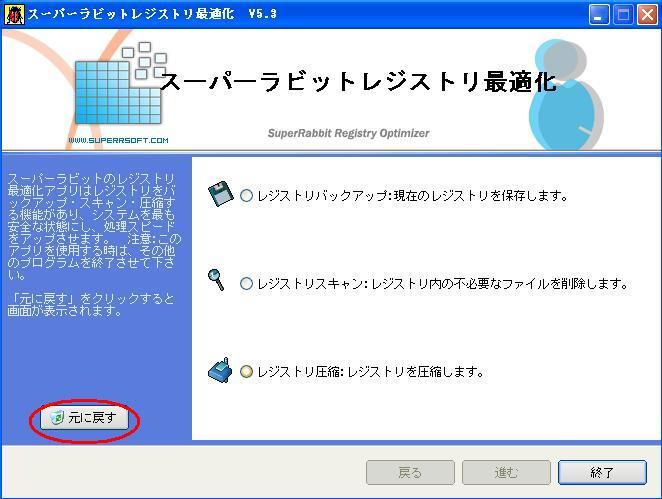Click the magnifying glass registry scan icon
The image size is (662, 499).
click(217, 280)
